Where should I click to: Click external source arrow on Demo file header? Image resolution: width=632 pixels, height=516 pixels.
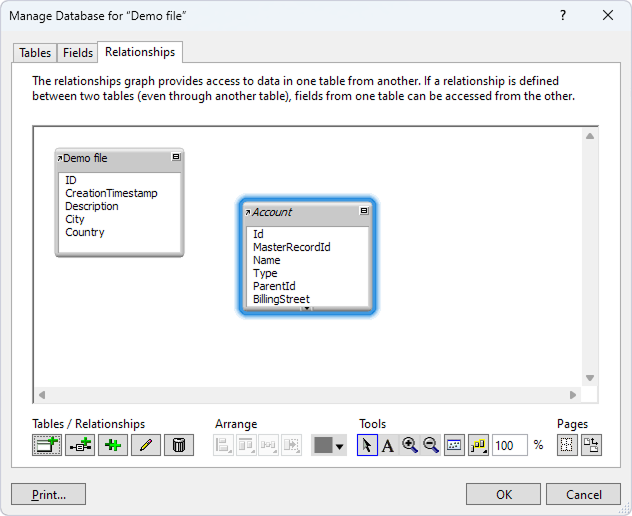pos(60,158)
